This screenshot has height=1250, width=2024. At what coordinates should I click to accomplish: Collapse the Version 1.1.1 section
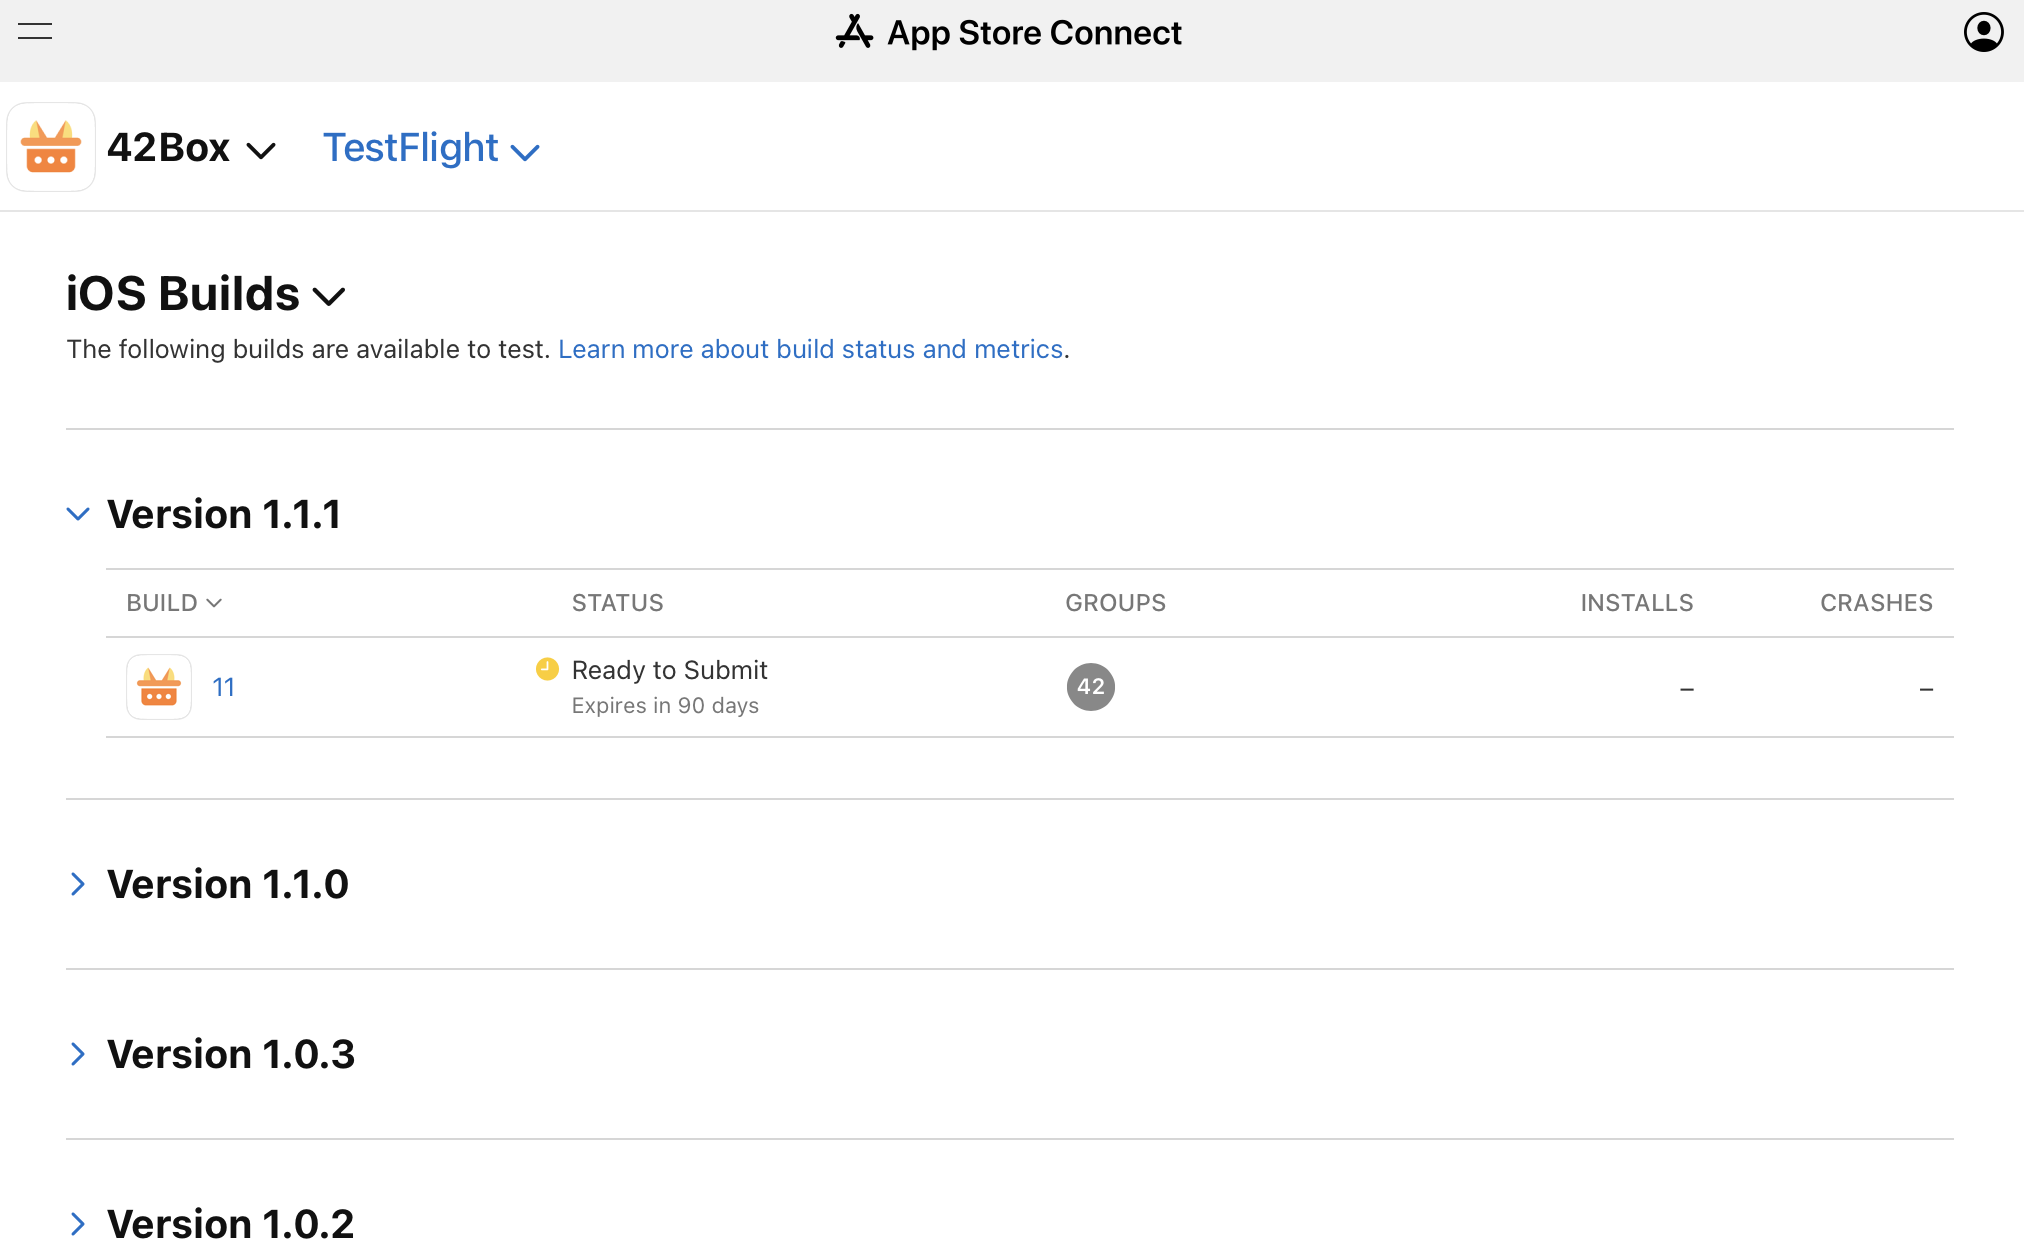(78, 514)
